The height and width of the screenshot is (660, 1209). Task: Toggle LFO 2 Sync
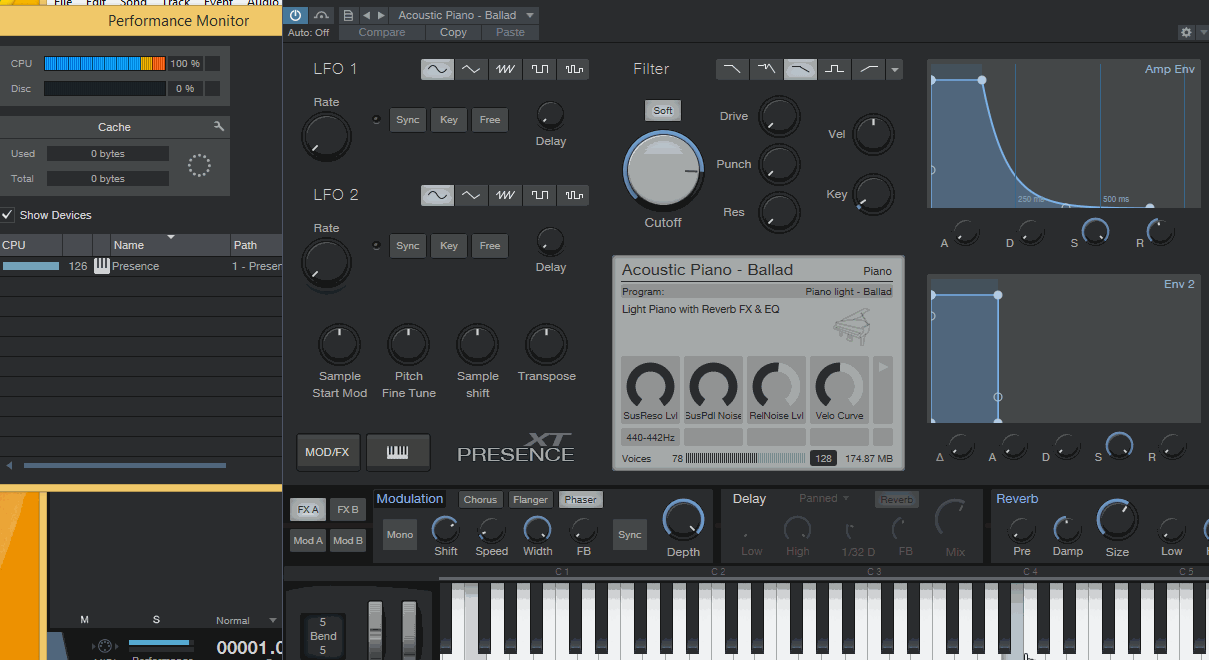click(408, 246)
